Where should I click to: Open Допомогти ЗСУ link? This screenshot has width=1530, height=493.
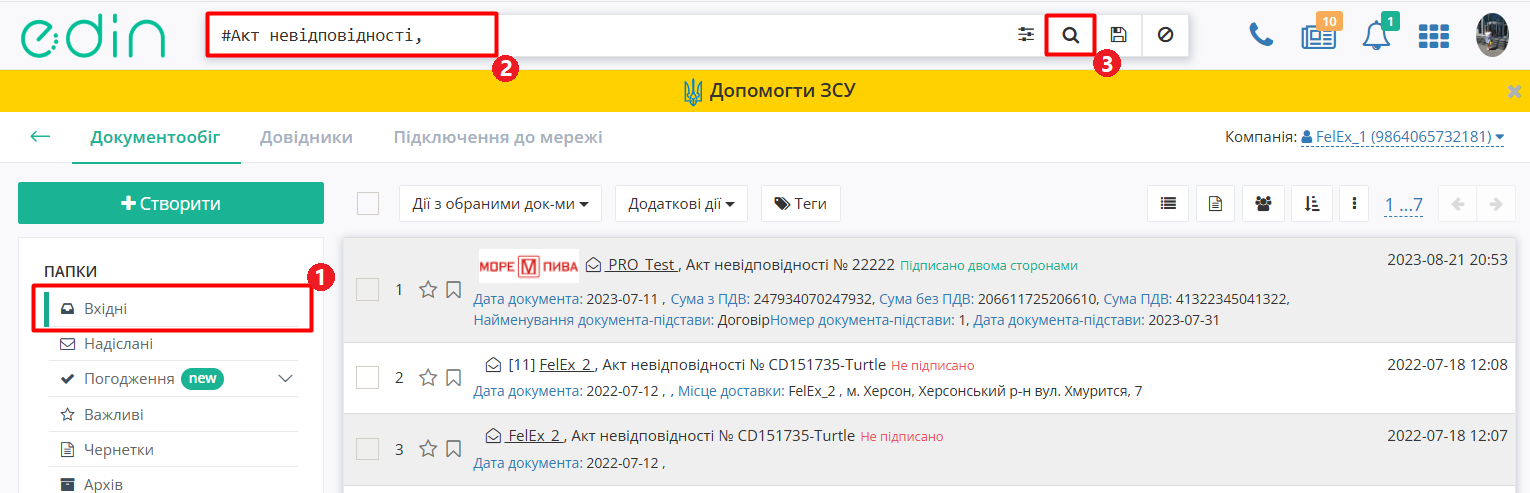click(x=768, y=92)
